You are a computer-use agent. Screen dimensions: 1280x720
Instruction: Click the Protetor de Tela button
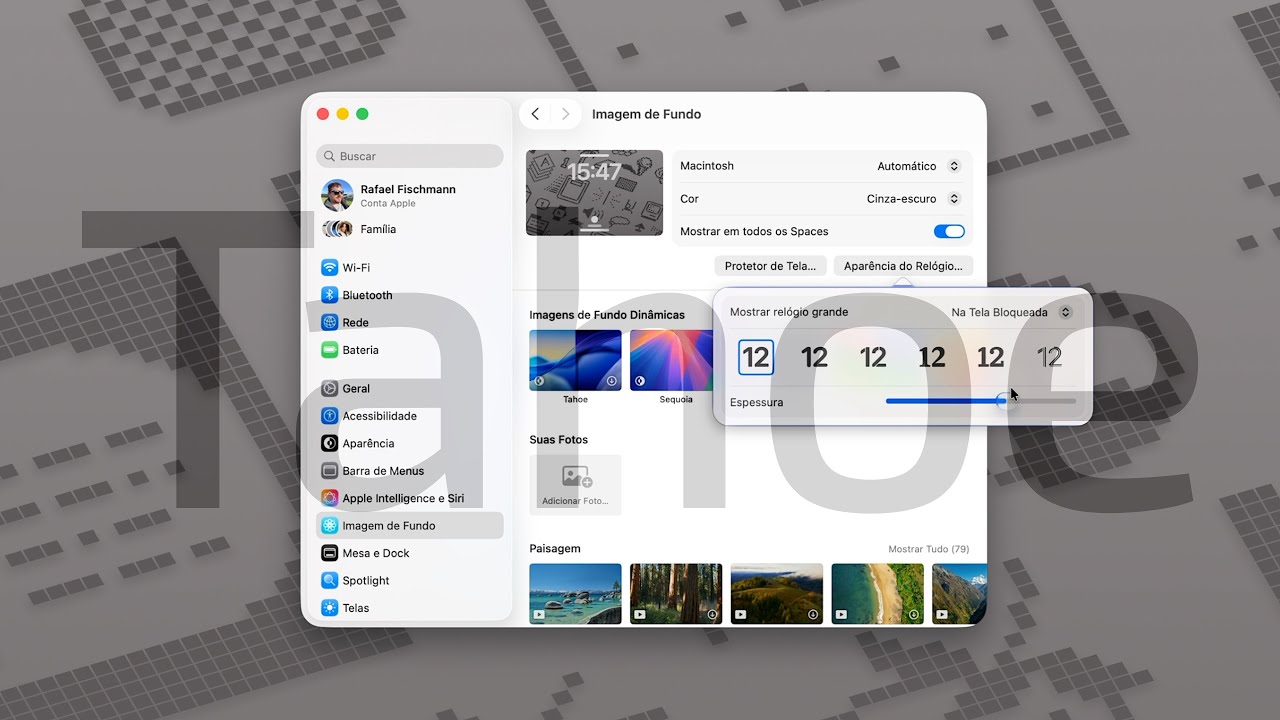[770, 266]
